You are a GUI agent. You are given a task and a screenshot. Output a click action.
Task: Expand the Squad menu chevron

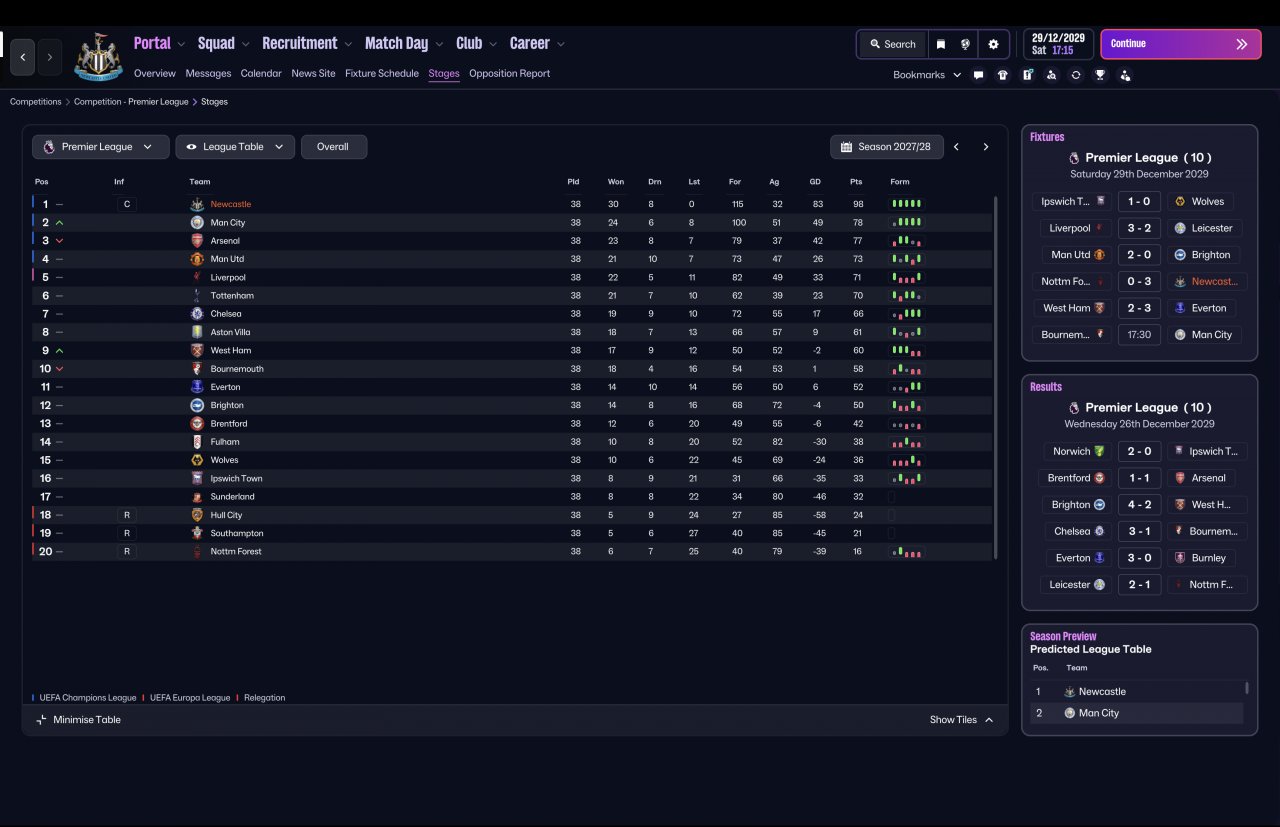click(245, 44)
